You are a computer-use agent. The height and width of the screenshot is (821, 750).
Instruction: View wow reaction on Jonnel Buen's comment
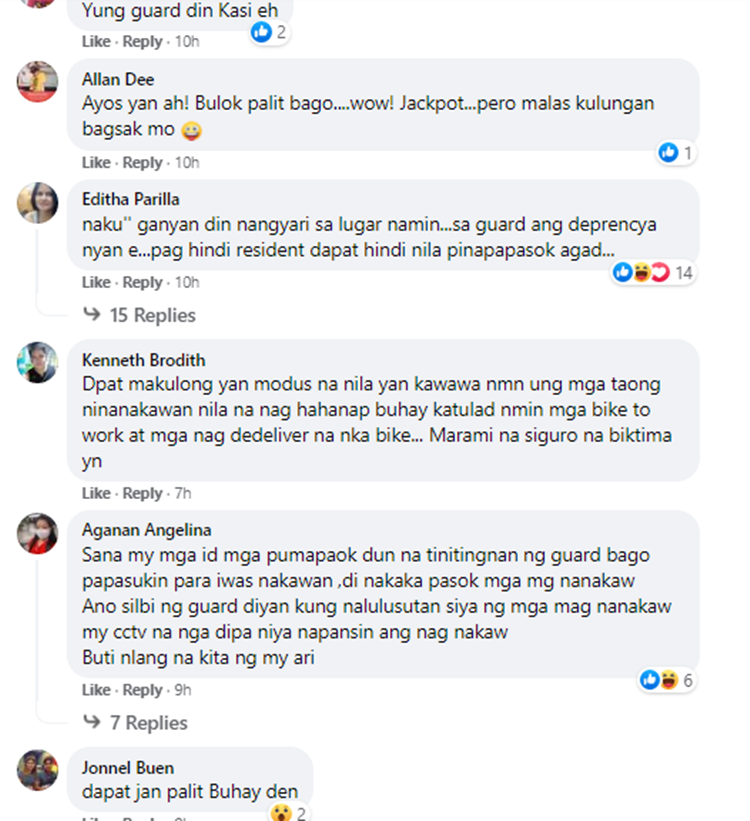coord(288,813)
